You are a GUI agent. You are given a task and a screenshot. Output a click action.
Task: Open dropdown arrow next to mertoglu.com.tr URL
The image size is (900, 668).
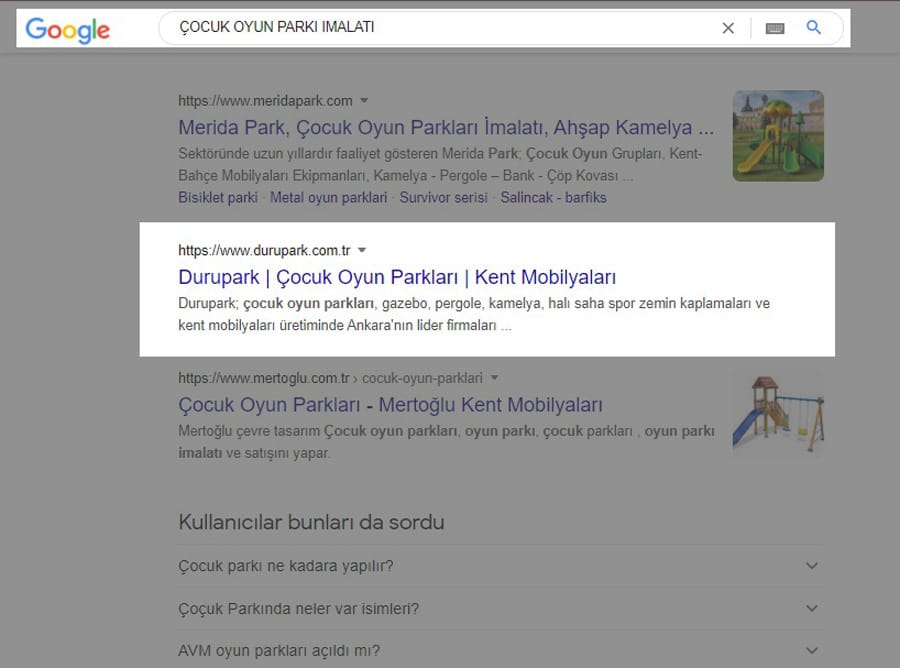pyautogui.click(x=494, y=378)
